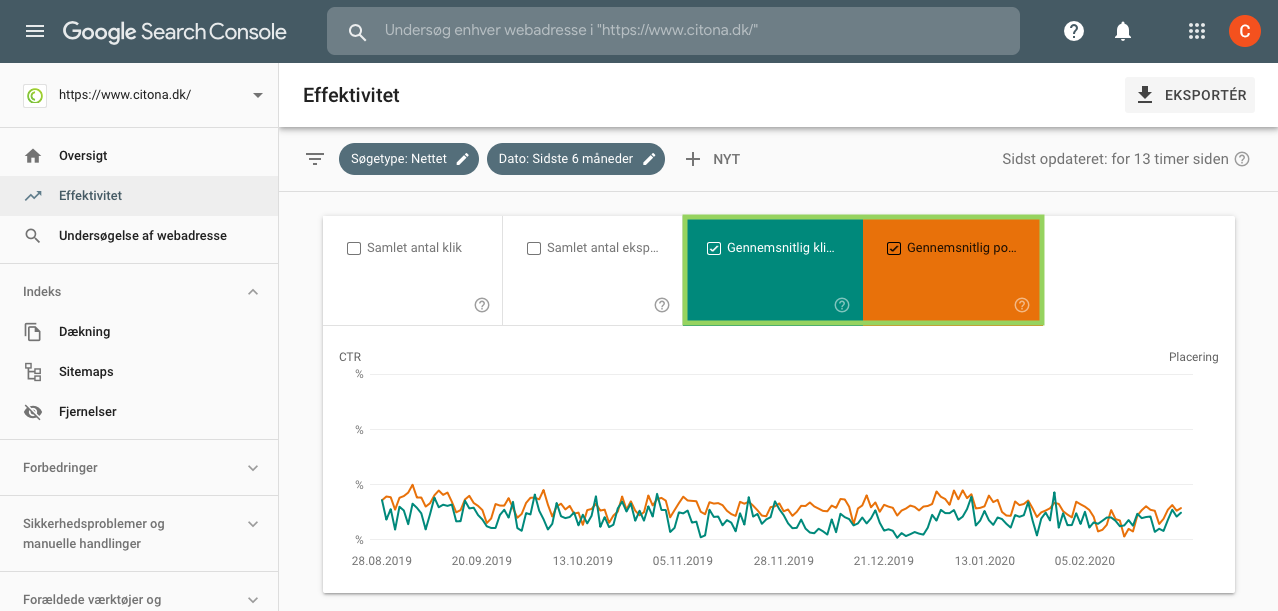
Task: Click the search magnifier icon in URL bar
Action: pyautogui.click(x=357, y=32)
